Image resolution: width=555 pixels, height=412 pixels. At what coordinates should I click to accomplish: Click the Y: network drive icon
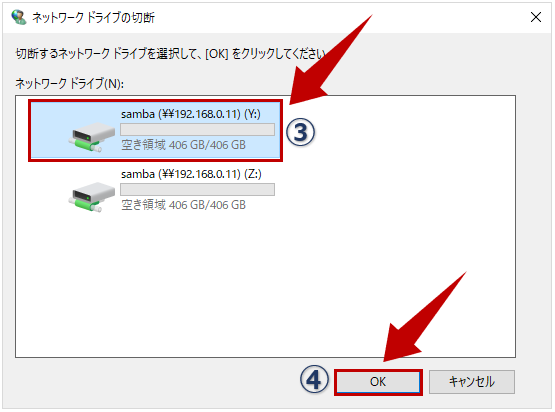(x=92, y=137)
